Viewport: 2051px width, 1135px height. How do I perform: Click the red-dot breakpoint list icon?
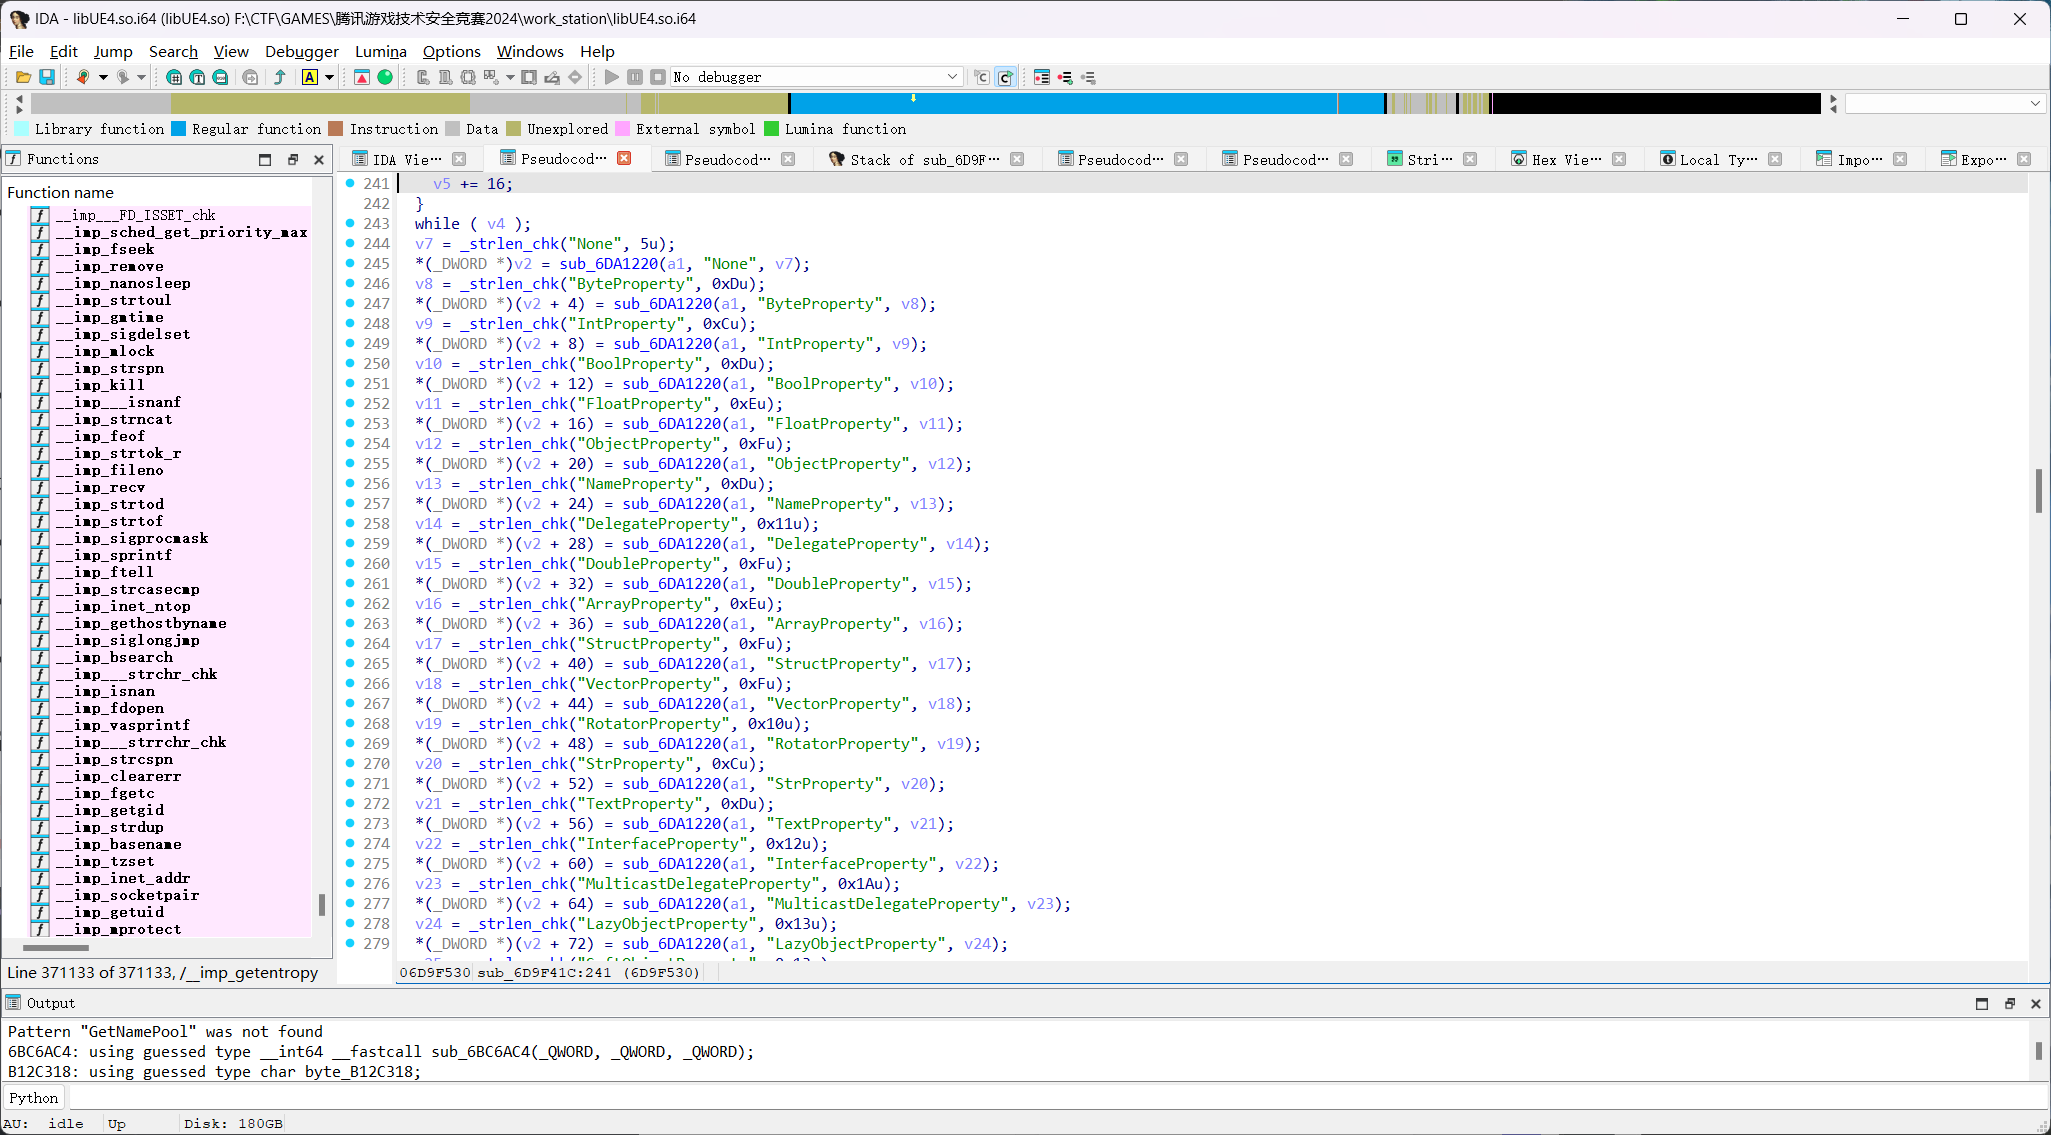(x=1065, y=77)
